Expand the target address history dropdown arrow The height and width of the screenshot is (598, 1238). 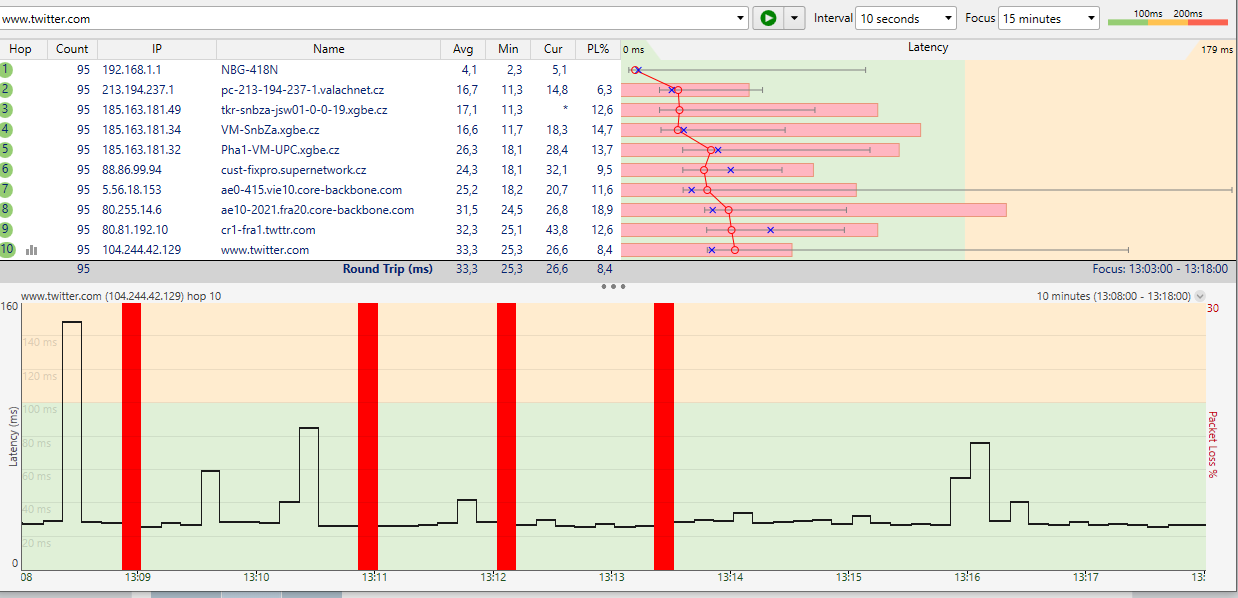point(740,18)
